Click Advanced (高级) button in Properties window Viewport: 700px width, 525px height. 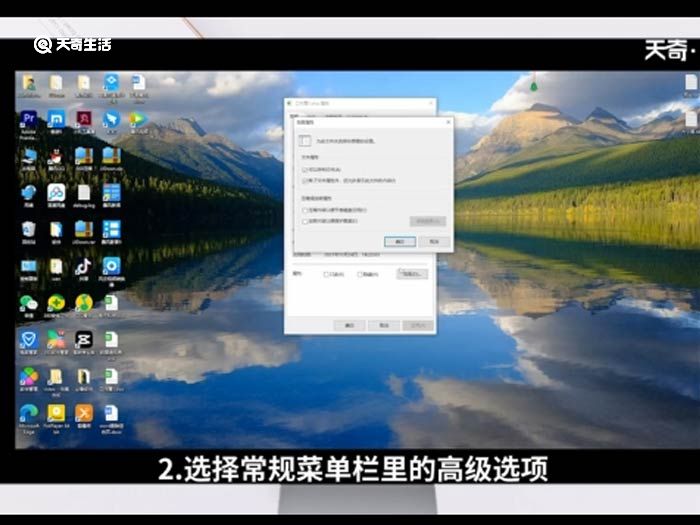(x=412, y=274)
